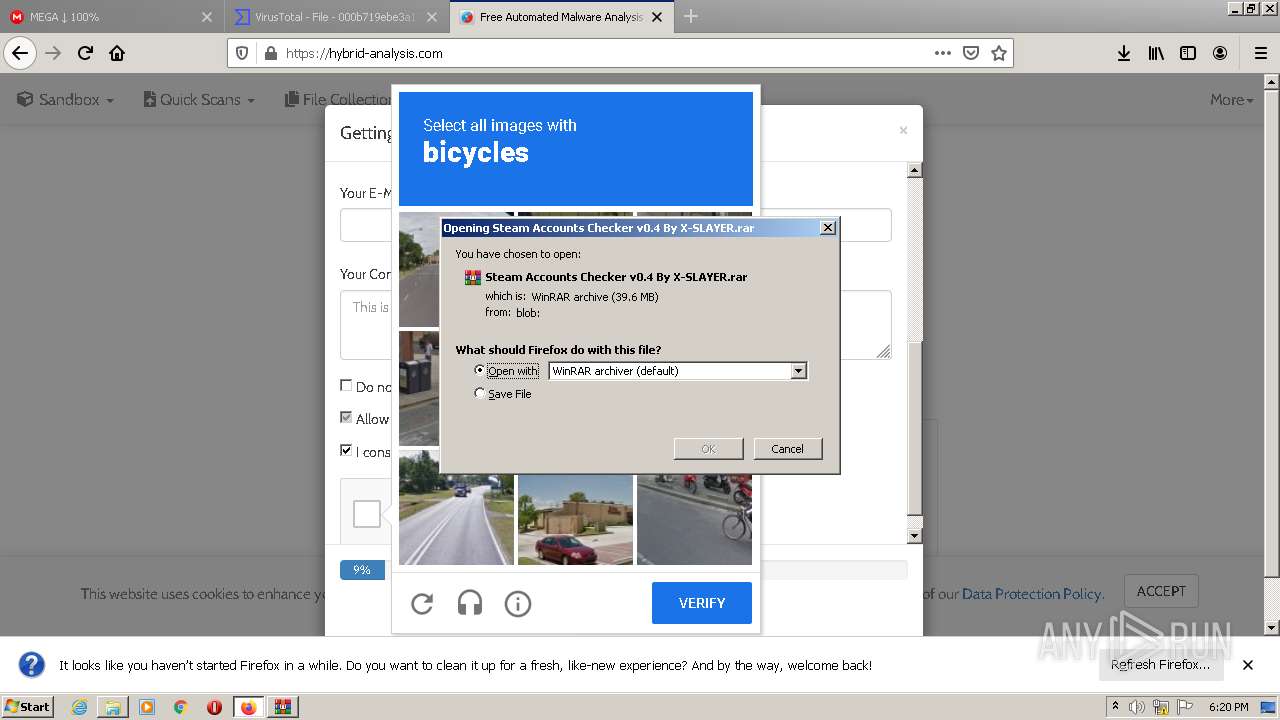Image resolution: width=1280 pixels, height=720 pixels.
Task: Click the 6:20 PM system clock
Action: 1228,707
